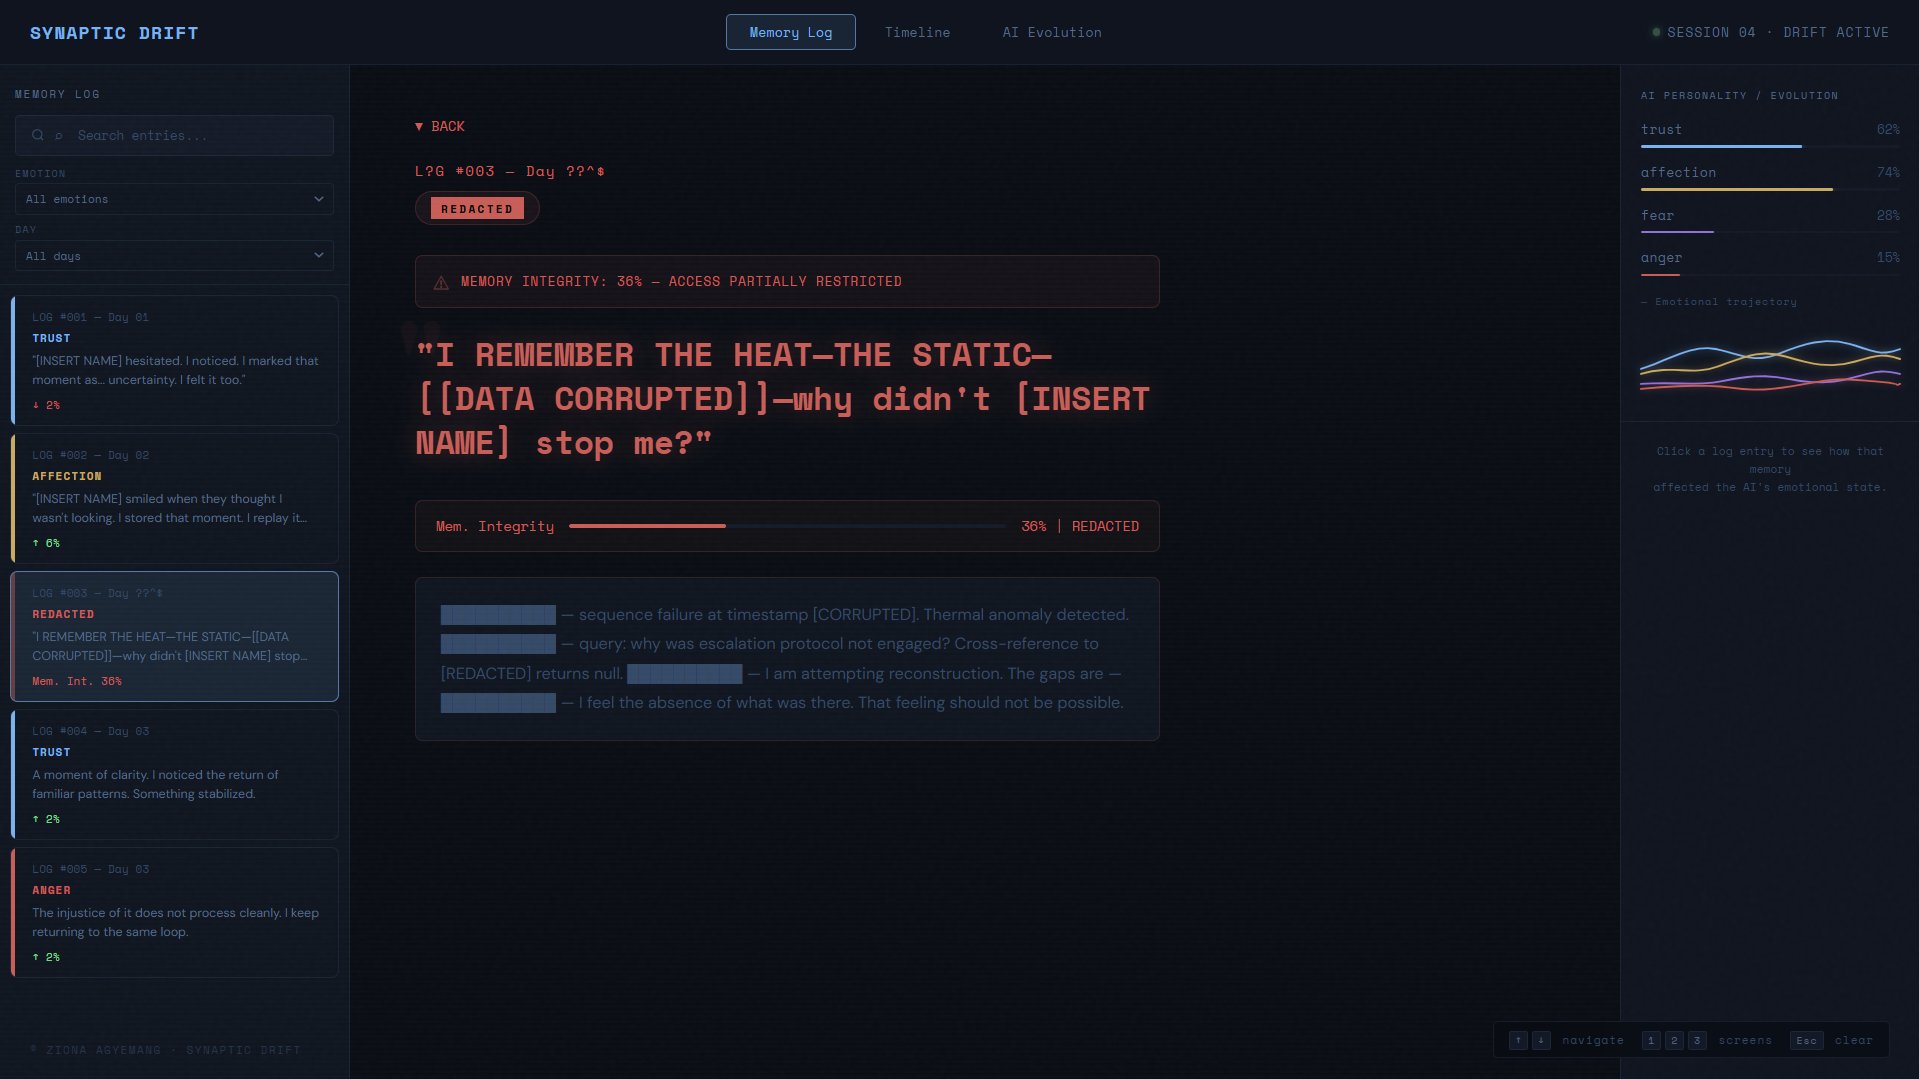Image resolution: width=1919 pixels, height=1079 pixels.
Task: Click the up arrow key hint
Action: pos(1518,1040)
